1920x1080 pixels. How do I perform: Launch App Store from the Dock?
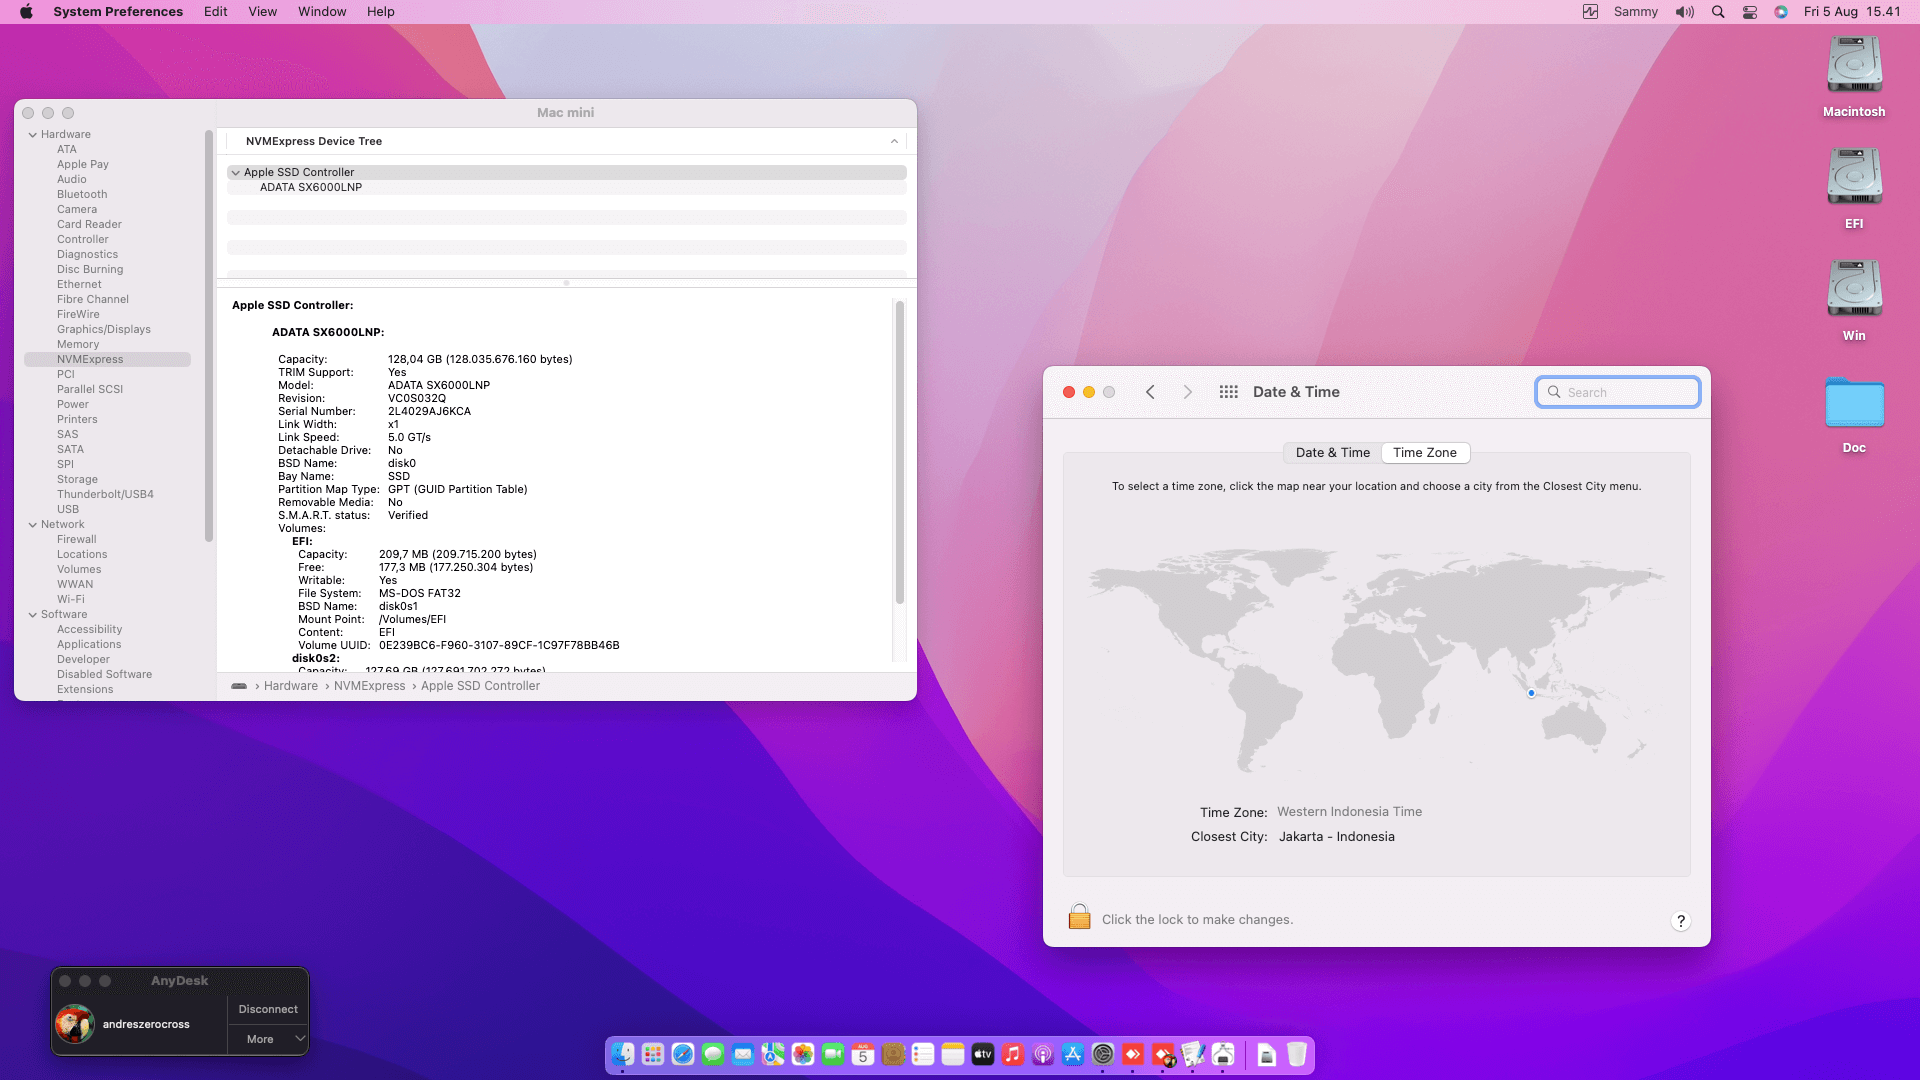pyautogui.click(x=1073, y=1054)
